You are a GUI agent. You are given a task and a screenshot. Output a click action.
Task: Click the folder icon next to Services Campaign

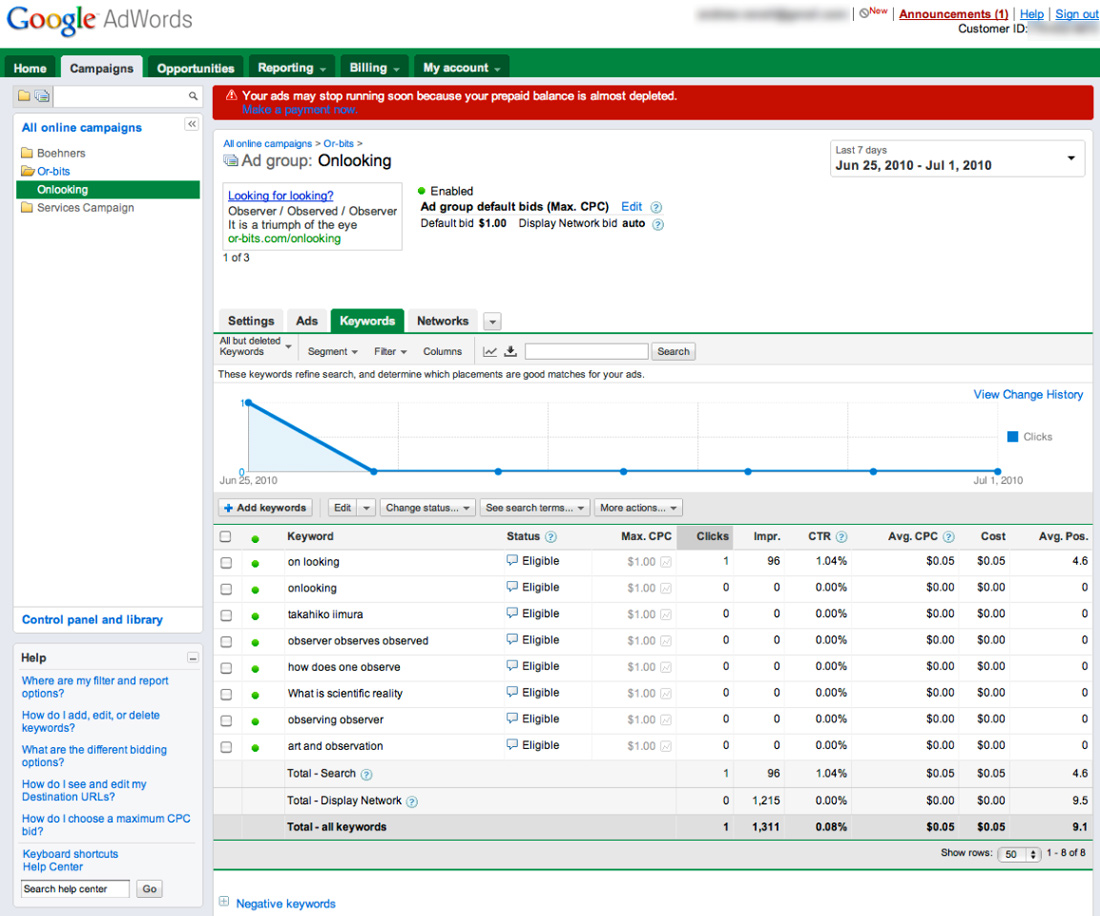[27, 208]
